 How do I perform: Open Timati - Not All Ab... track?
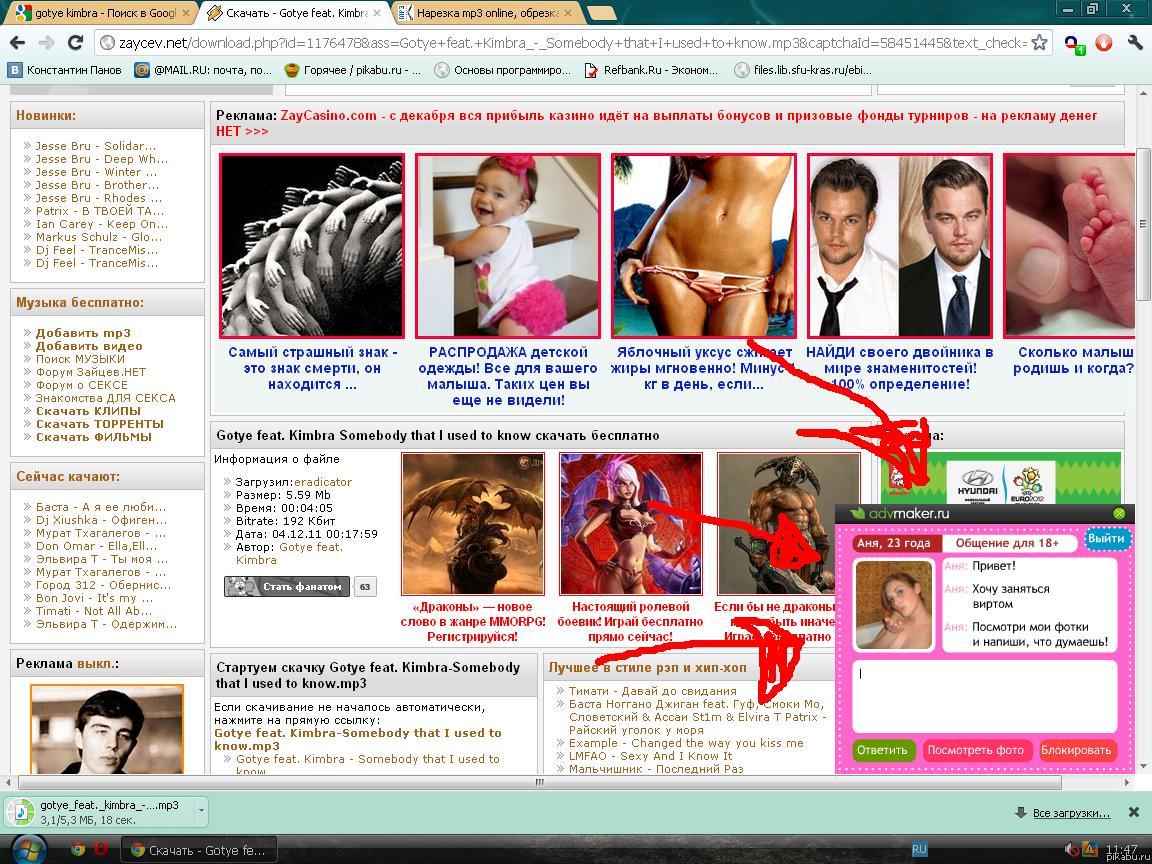pos(93,611)
